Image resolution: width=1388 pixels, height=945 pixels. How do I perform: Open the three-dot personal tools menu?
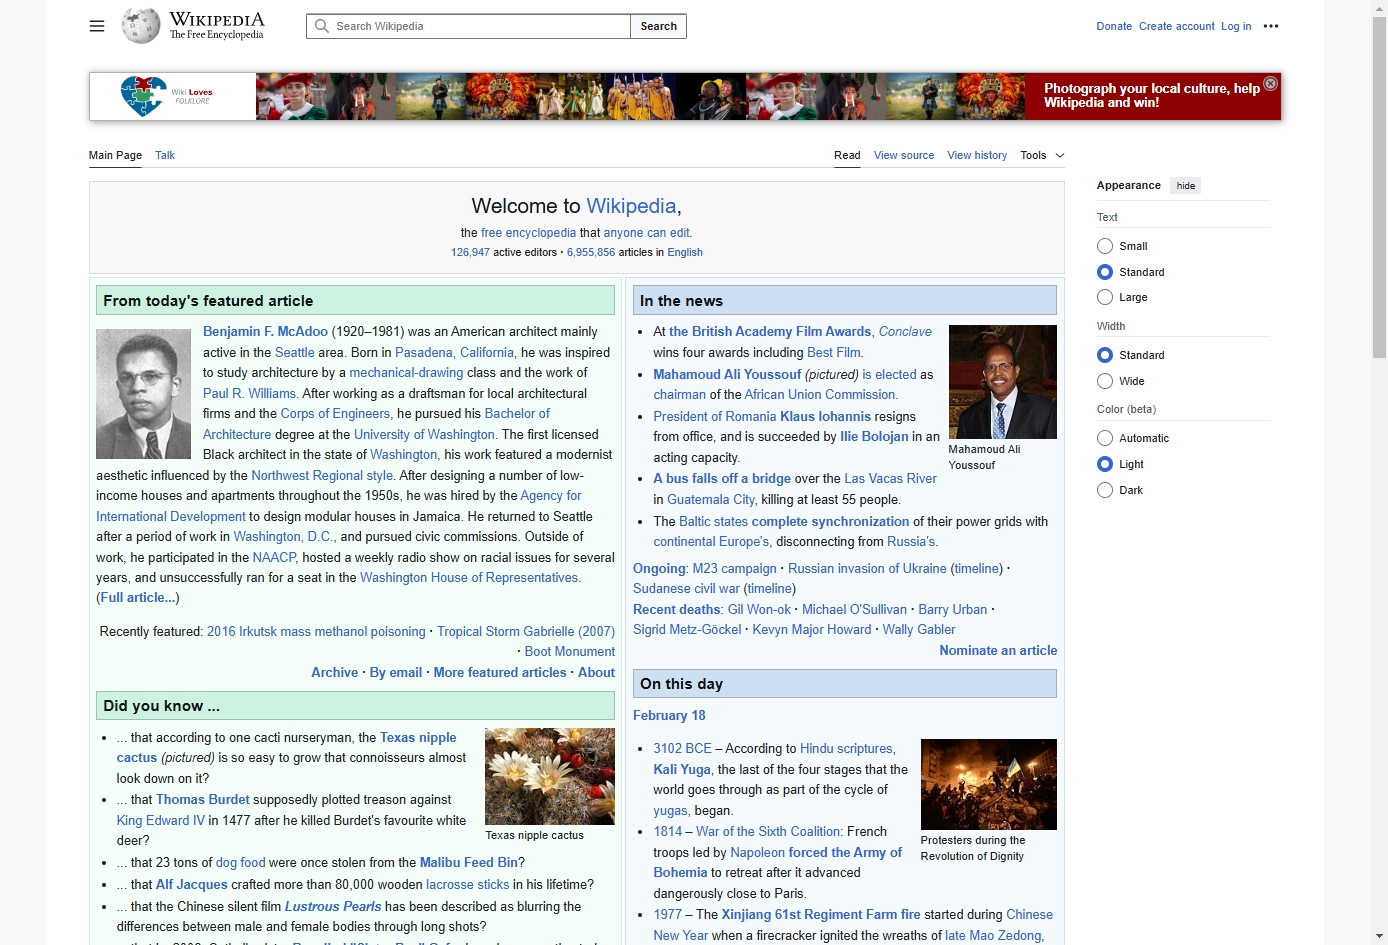(x=1271, y=26)
